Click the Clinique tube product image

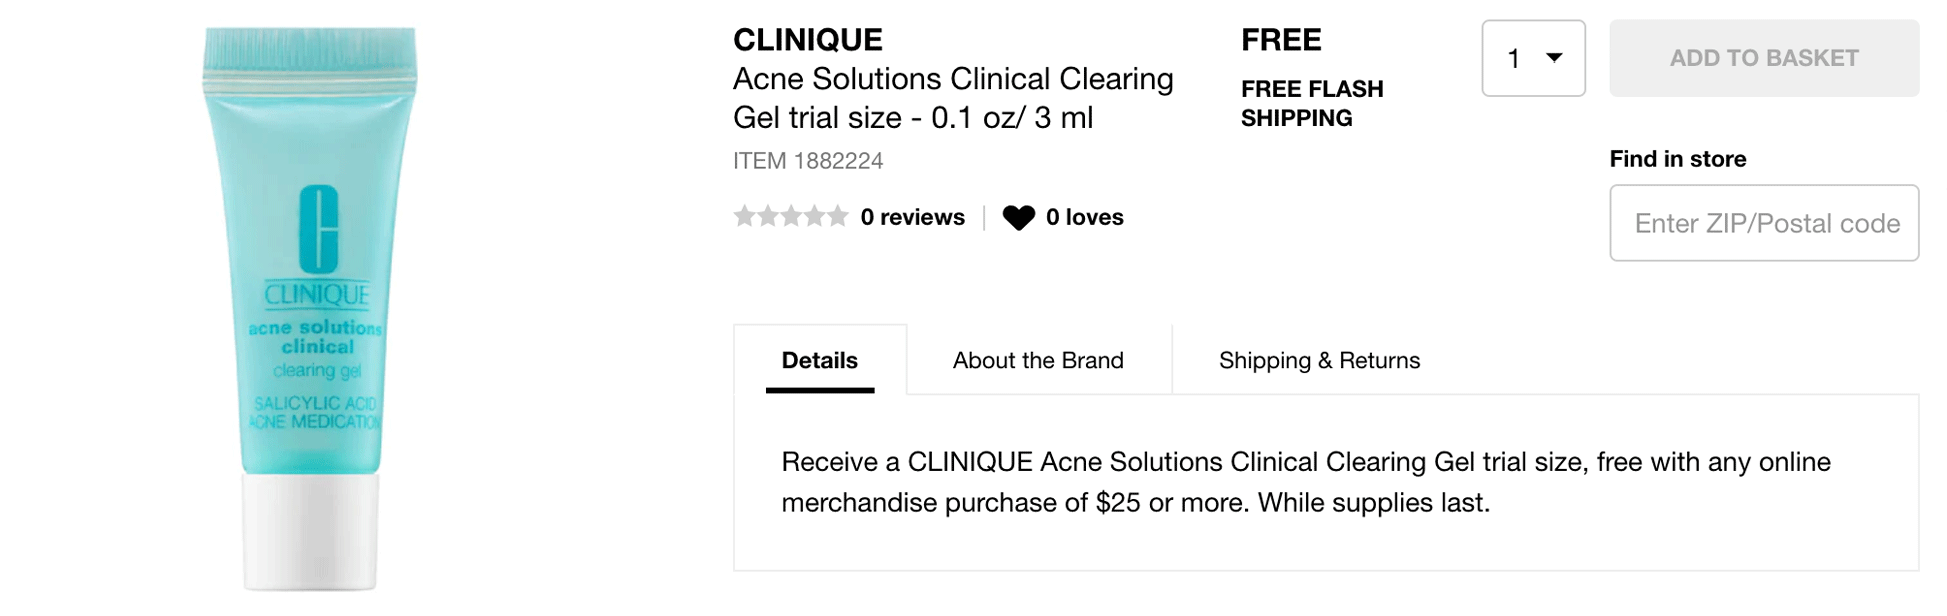click(310, 308)
